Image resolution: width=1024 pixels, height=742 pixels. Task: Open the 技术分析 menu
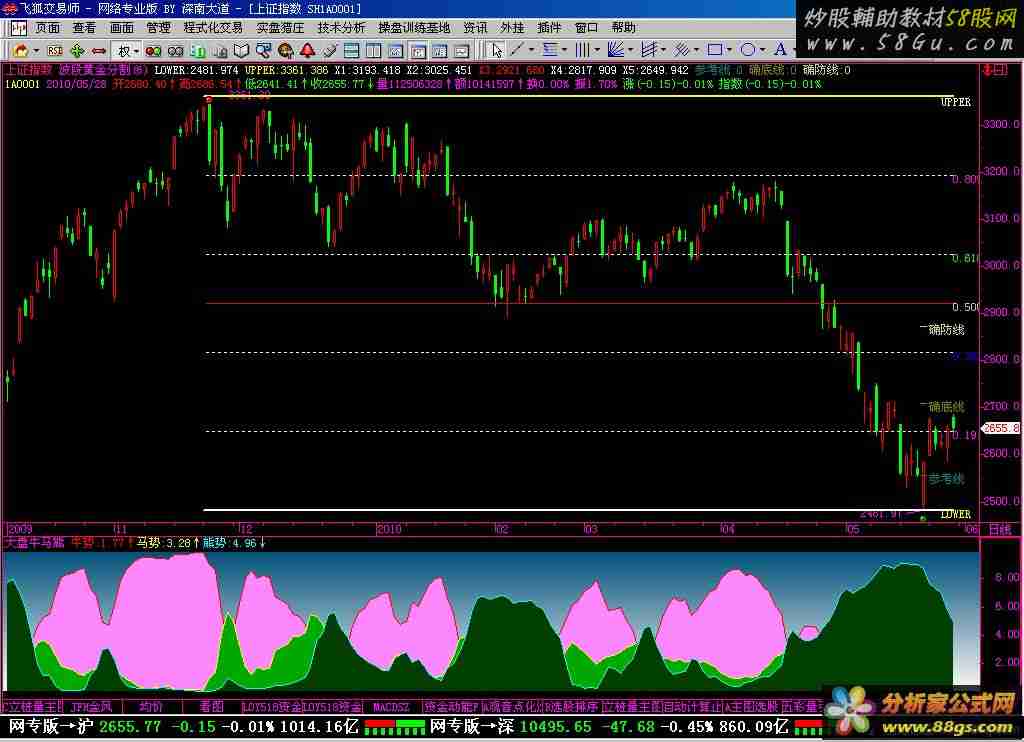point(341,27)
